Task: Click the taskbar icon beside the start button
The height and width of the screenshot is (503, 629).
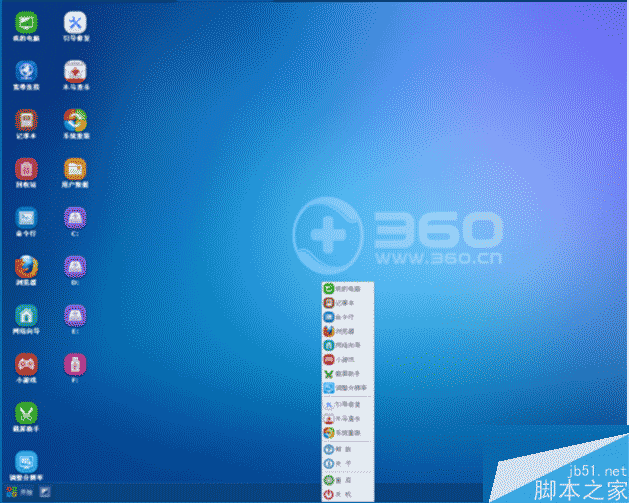Action: [x=46, y=493]
